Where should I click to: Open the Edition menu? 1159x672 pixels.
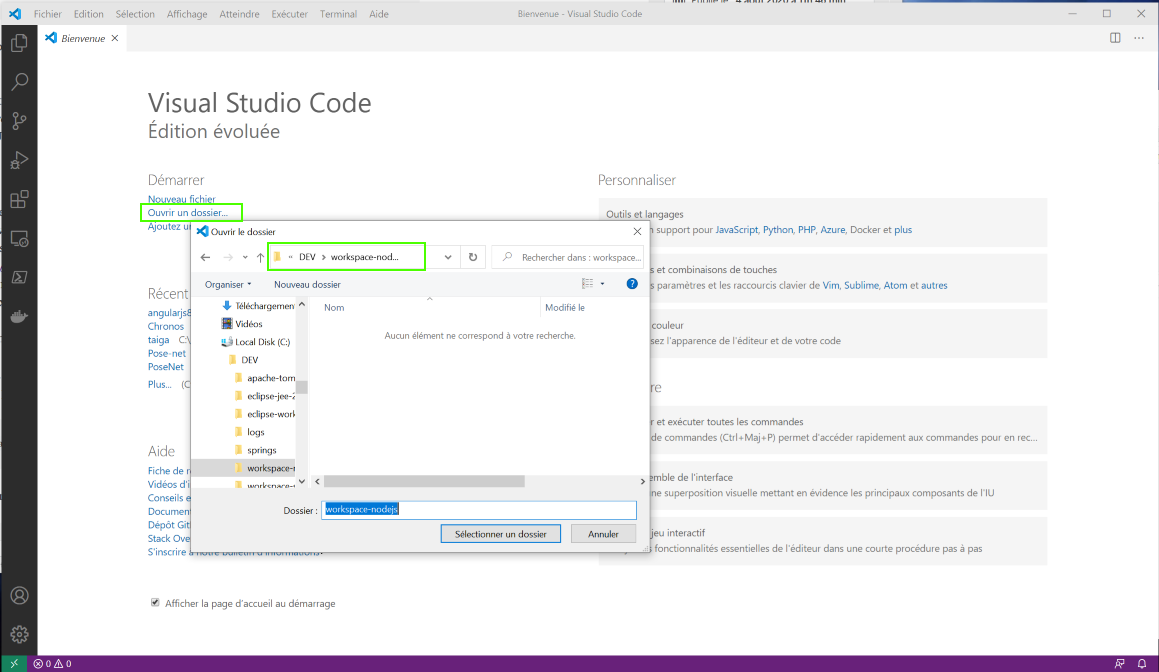point(89,14)
